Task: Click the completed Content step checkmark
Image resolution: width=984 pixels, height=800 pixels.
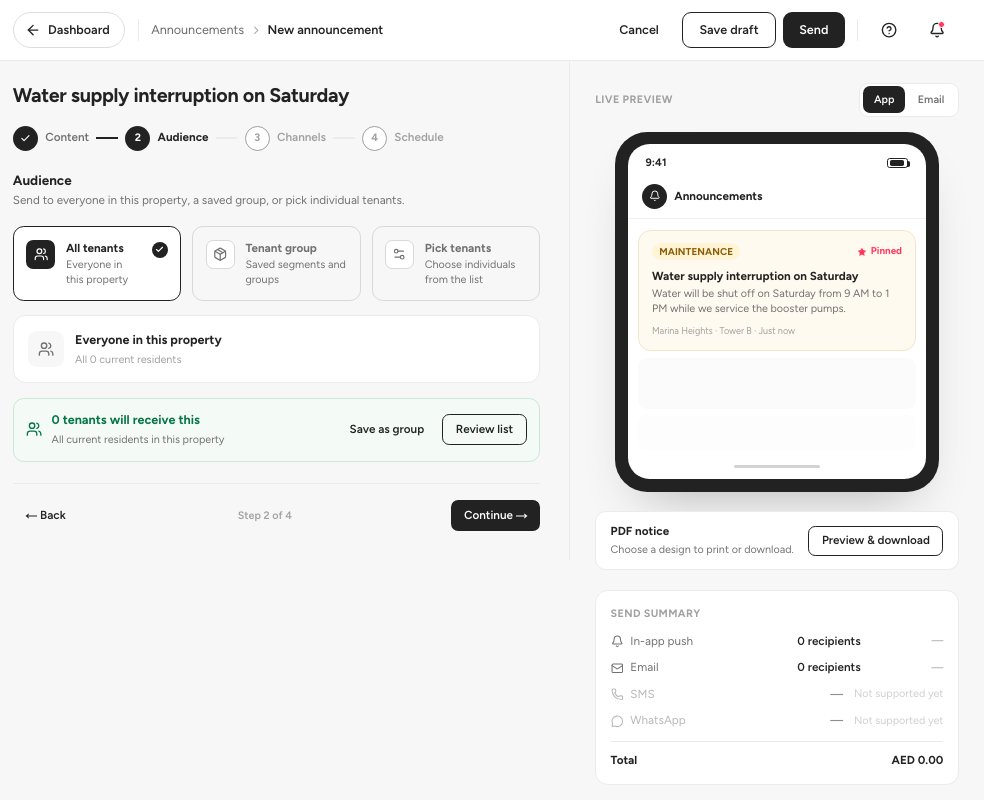Action: click(25, 138)
